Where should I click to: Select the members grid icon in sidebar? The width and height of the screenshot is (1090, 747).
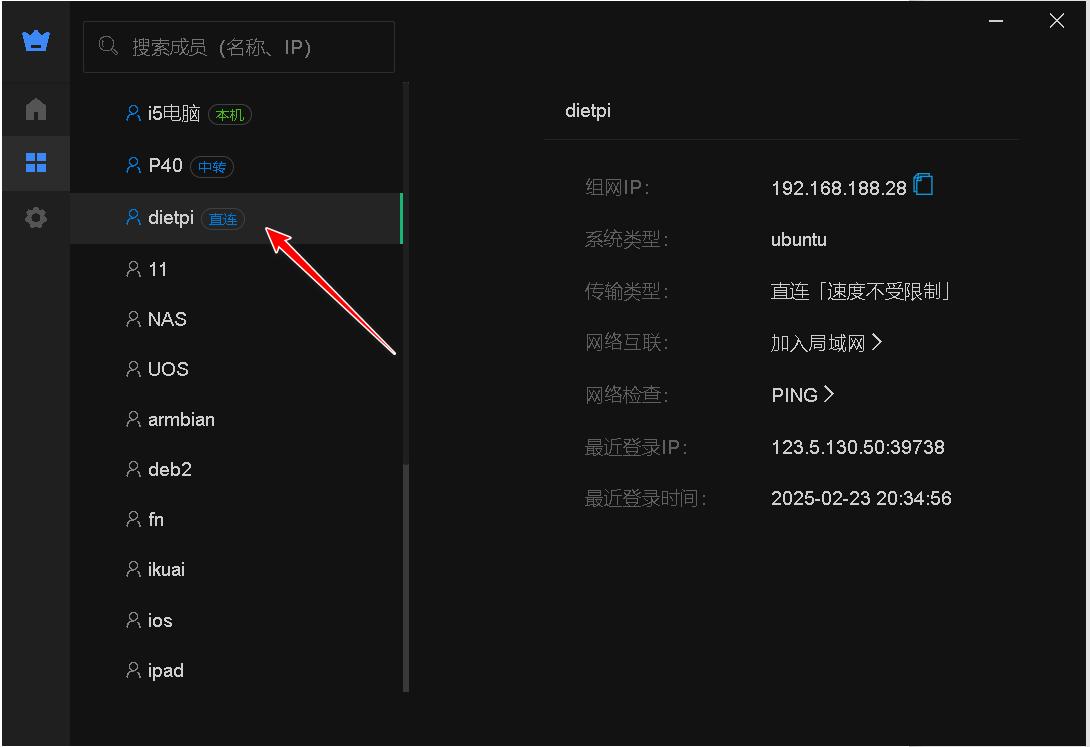(35, 163)
